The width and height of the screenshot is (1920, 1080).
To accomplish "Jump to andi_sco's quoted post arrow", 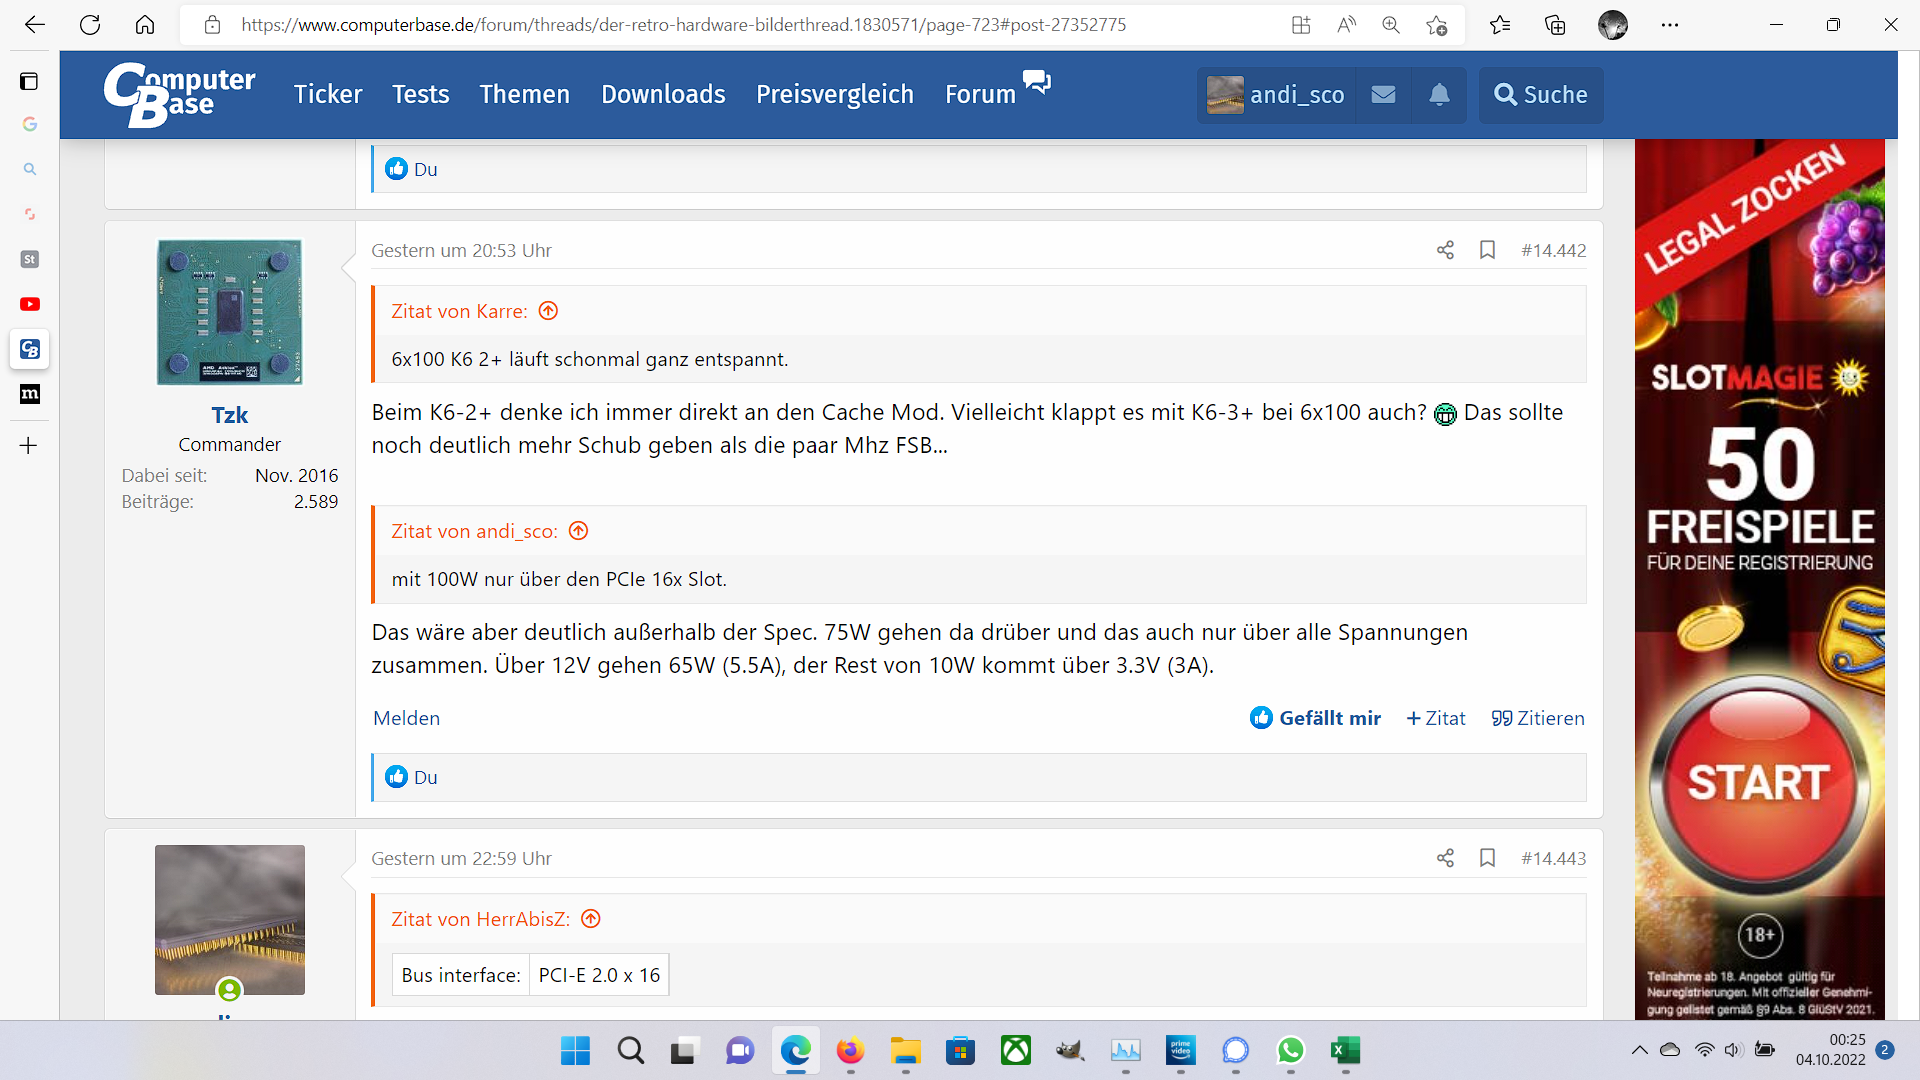I will tap(578, 531).
